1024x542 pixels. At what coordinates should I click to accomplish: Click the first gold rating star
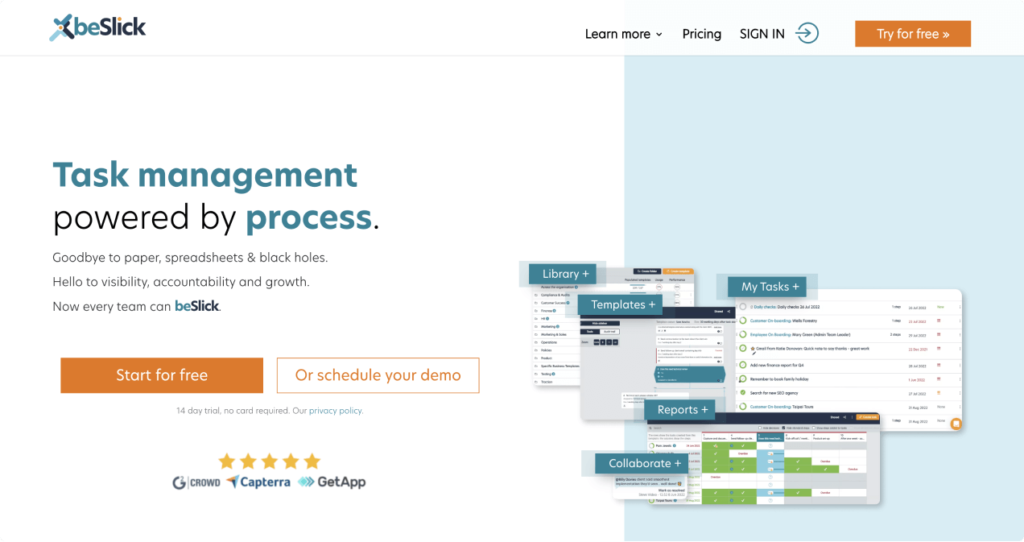226,461
